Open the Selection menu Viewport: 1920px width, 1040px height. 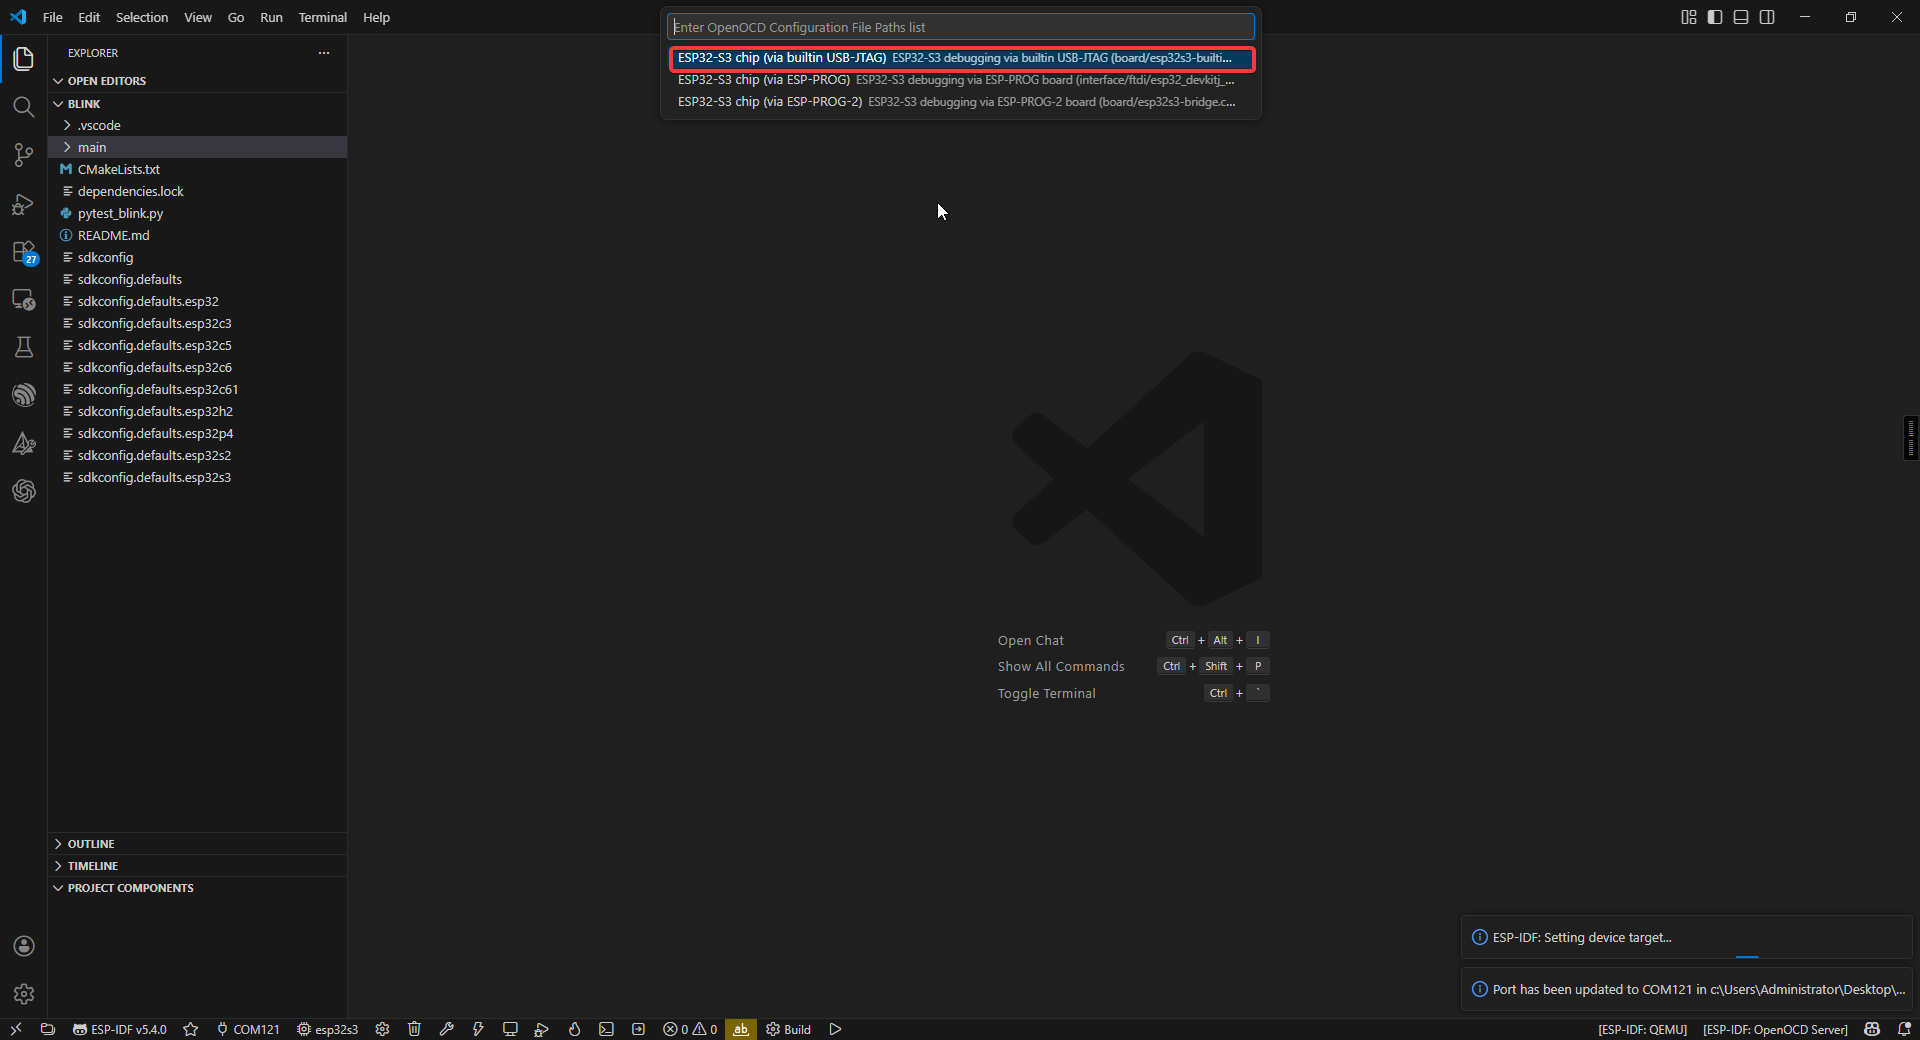(142, 17)
